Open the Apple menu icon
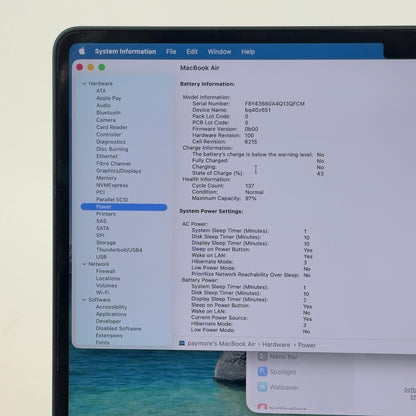The height and width of the screenshot is (416, 416). pyautogui.click(x=82, y=51)
